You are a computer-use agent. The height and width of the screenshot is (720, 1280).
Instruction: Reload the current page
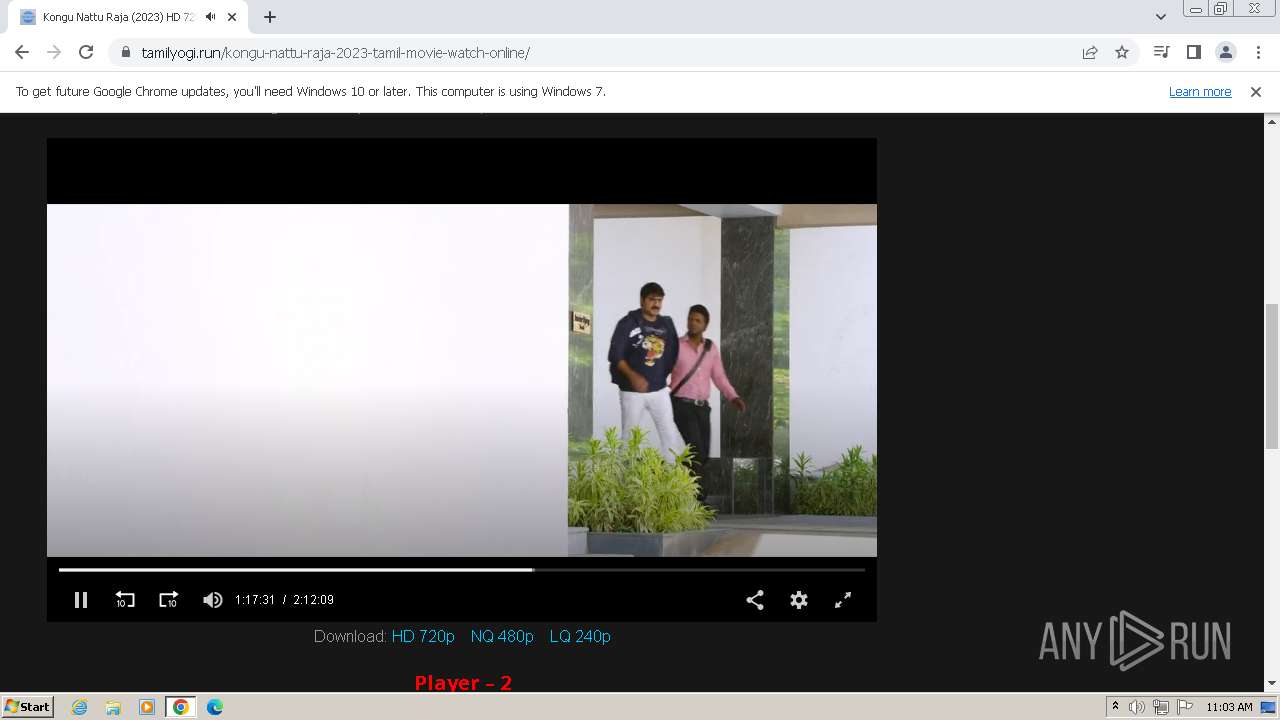click(x=86, y=53)
